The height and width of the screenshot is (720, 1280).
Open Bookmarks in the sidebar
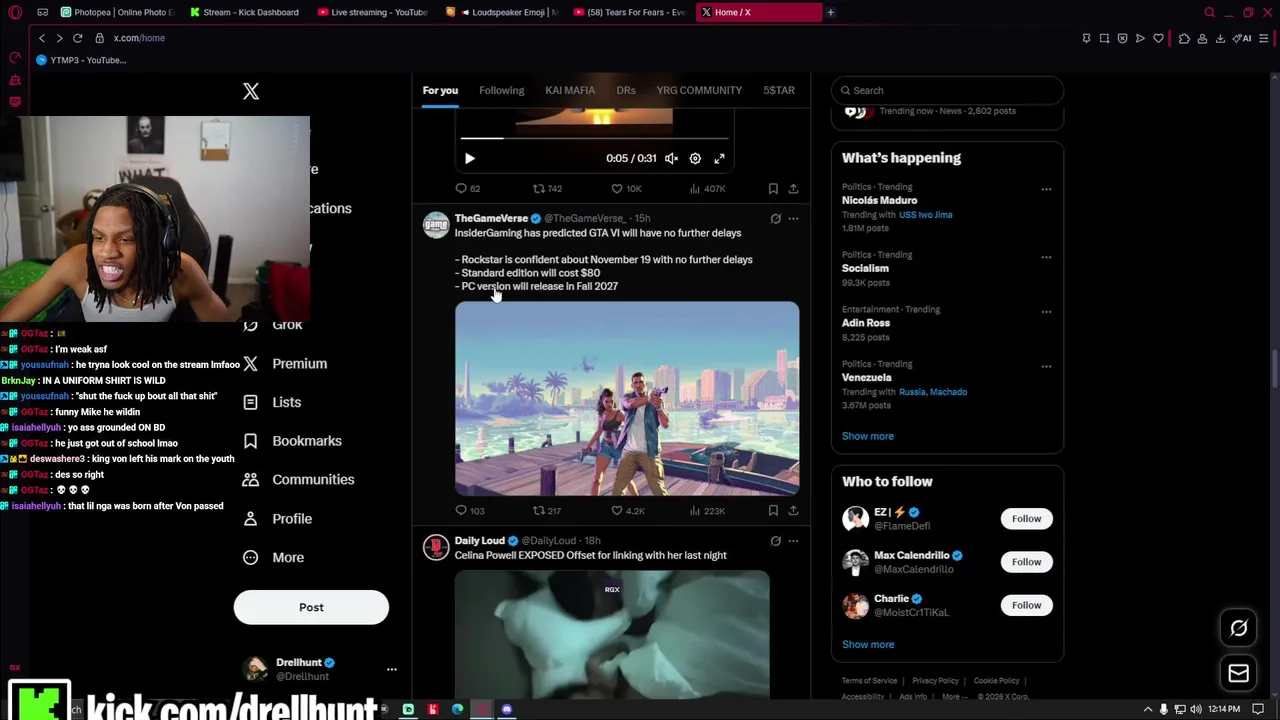[292, 441]
